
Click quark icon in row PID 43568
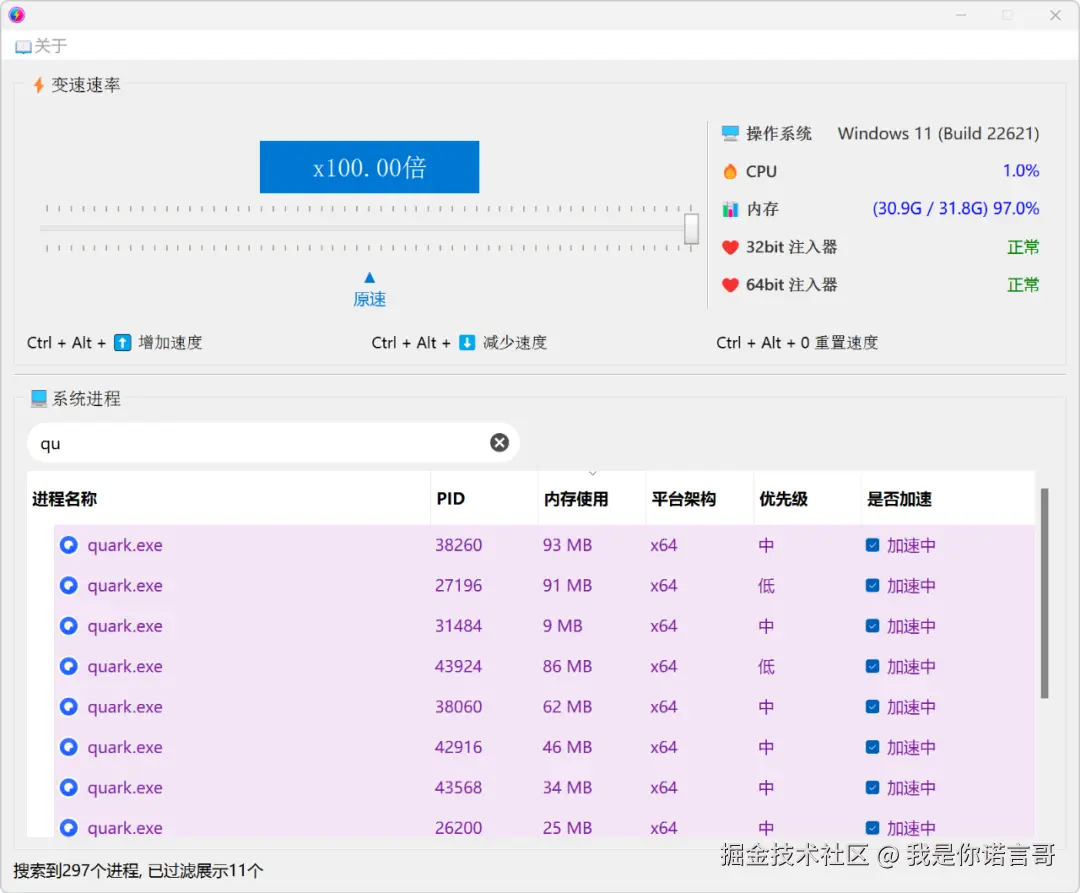tap(69, 788)
